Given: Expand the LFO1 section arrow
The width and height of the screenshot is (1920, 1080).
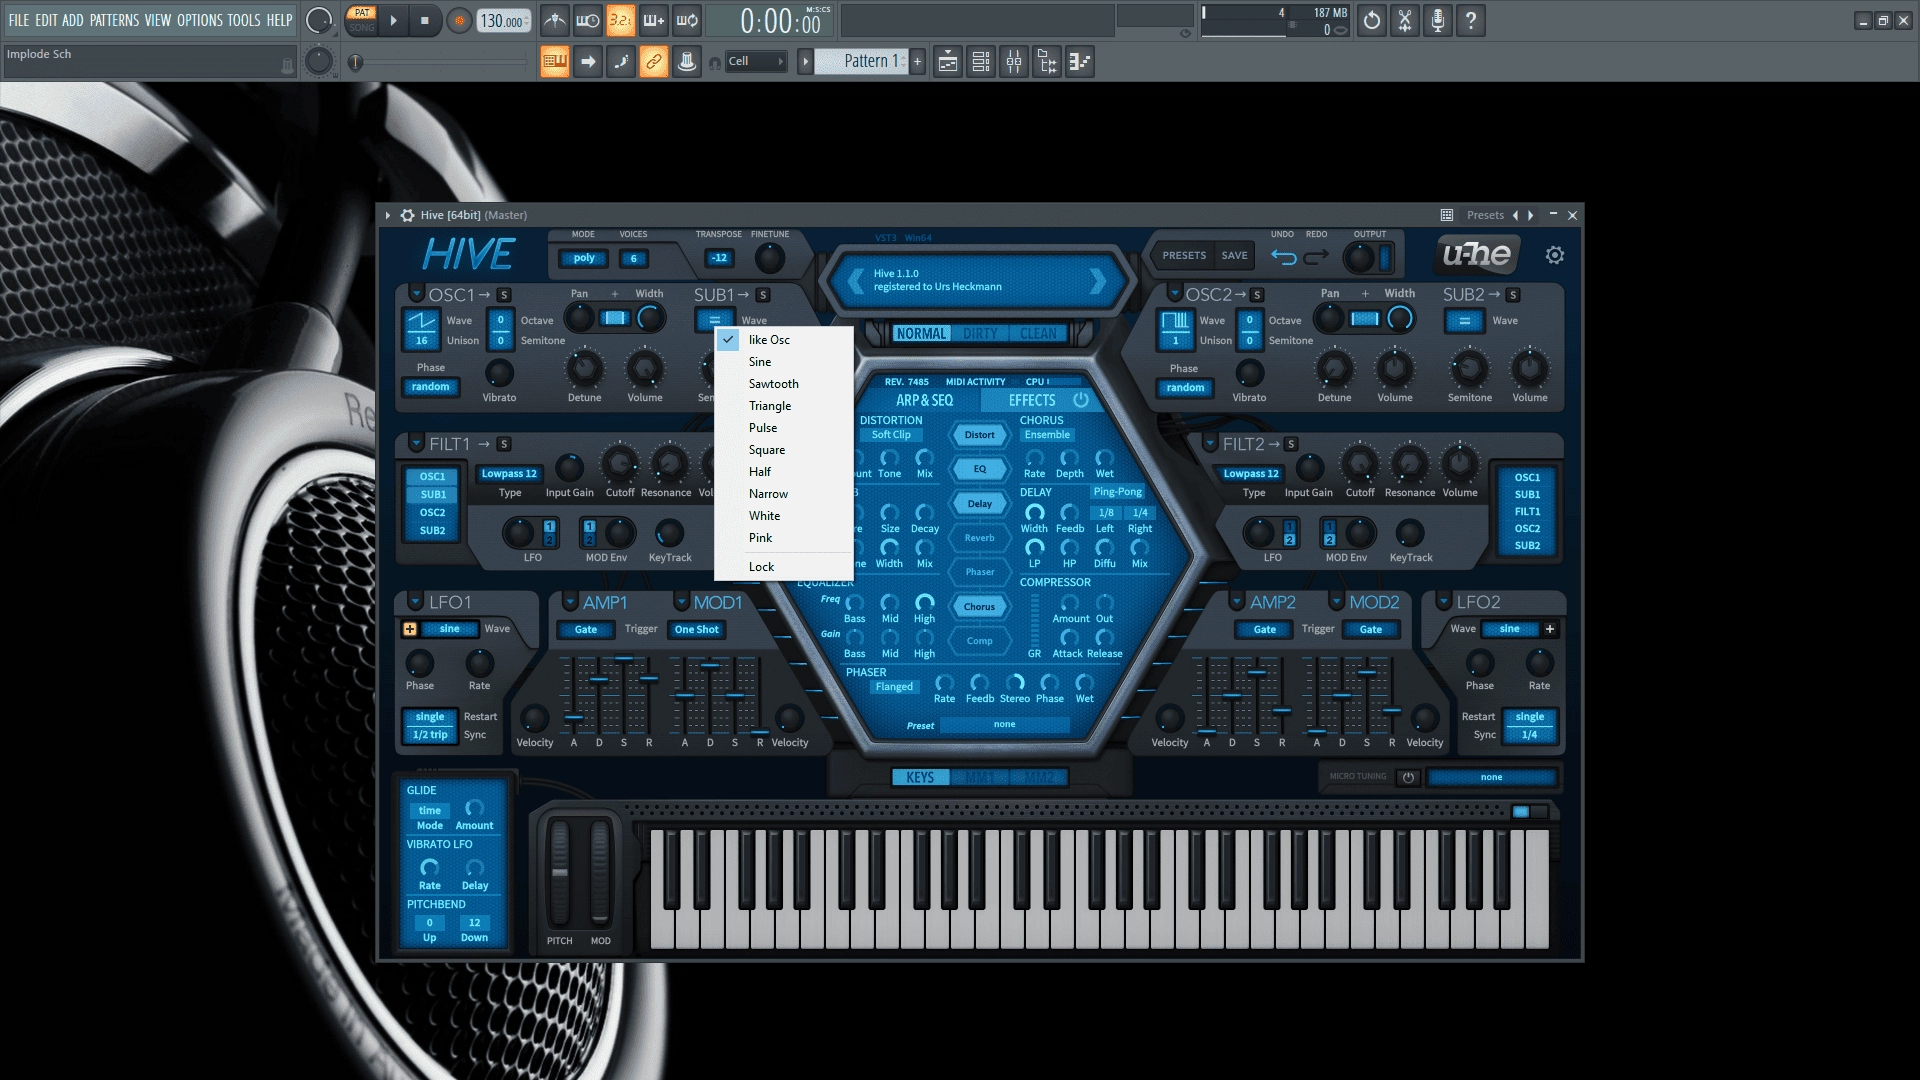Looking at the screenshot, I should [x=416, y=602].
